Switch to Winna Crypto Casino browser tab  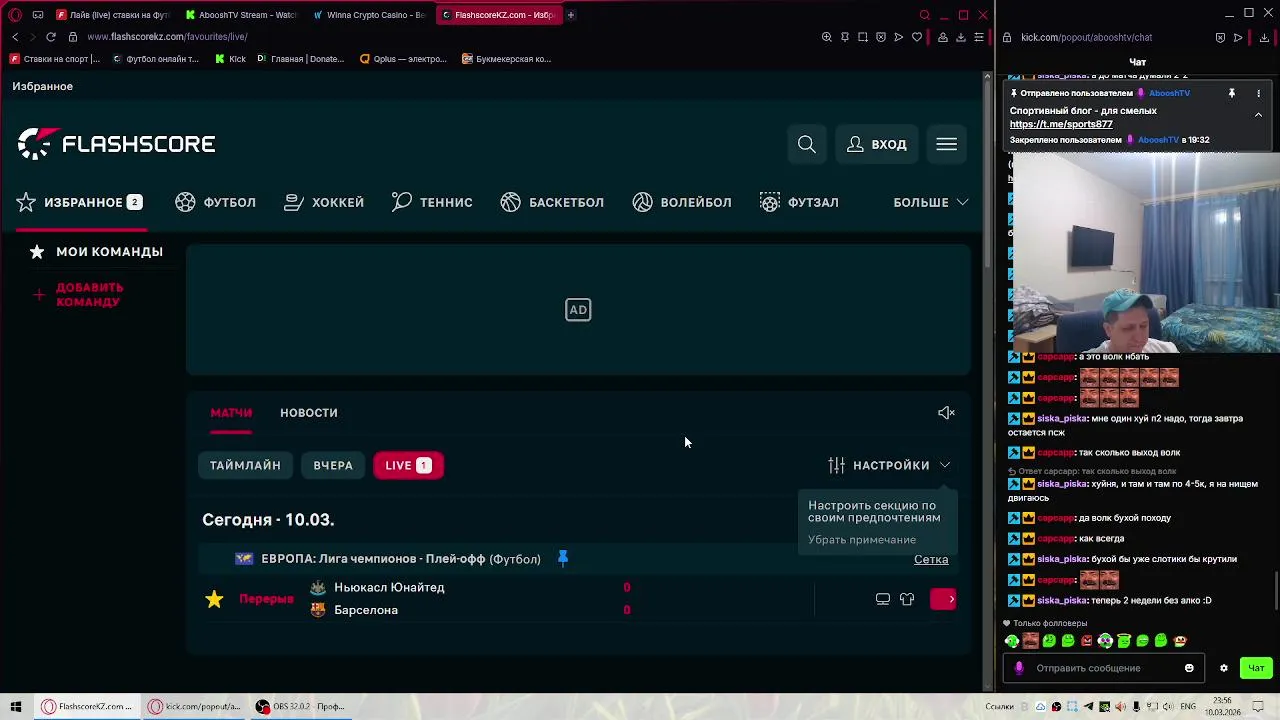pos(368,15)
